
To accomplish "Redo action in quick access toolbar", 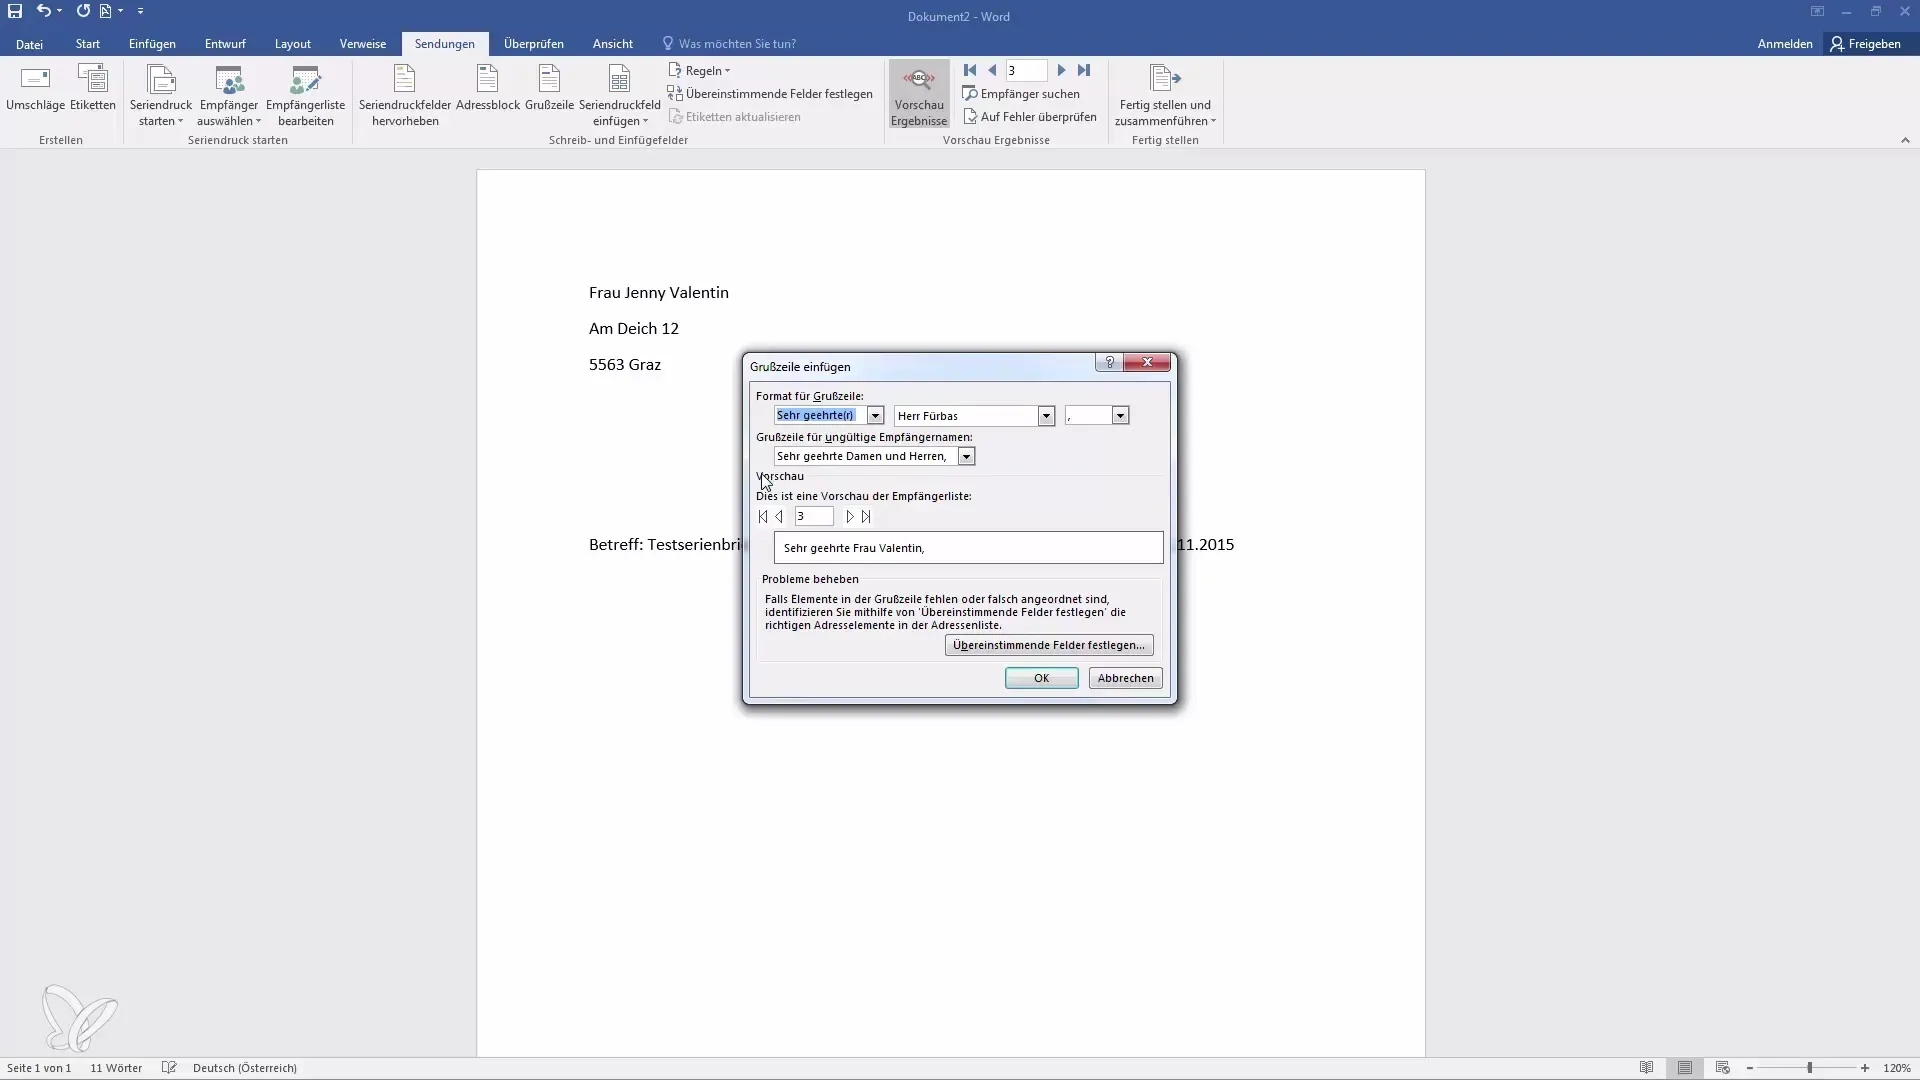I will (x=83, y=11).
